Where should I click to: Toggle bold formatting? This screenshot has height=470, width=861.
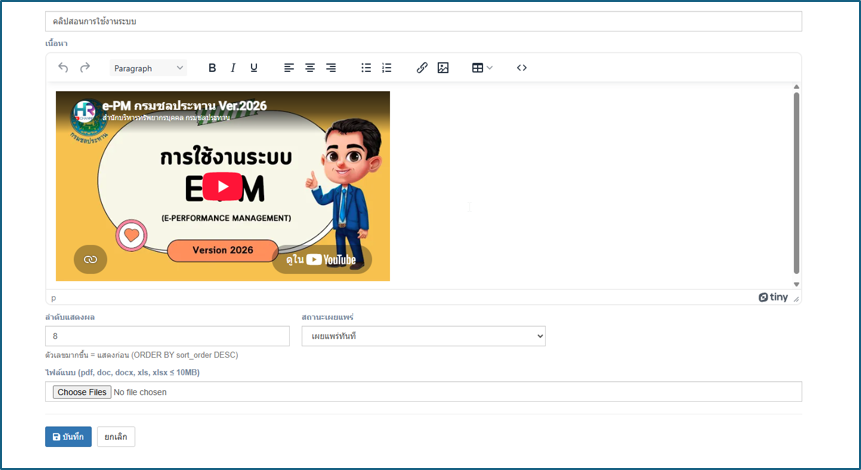212,68
